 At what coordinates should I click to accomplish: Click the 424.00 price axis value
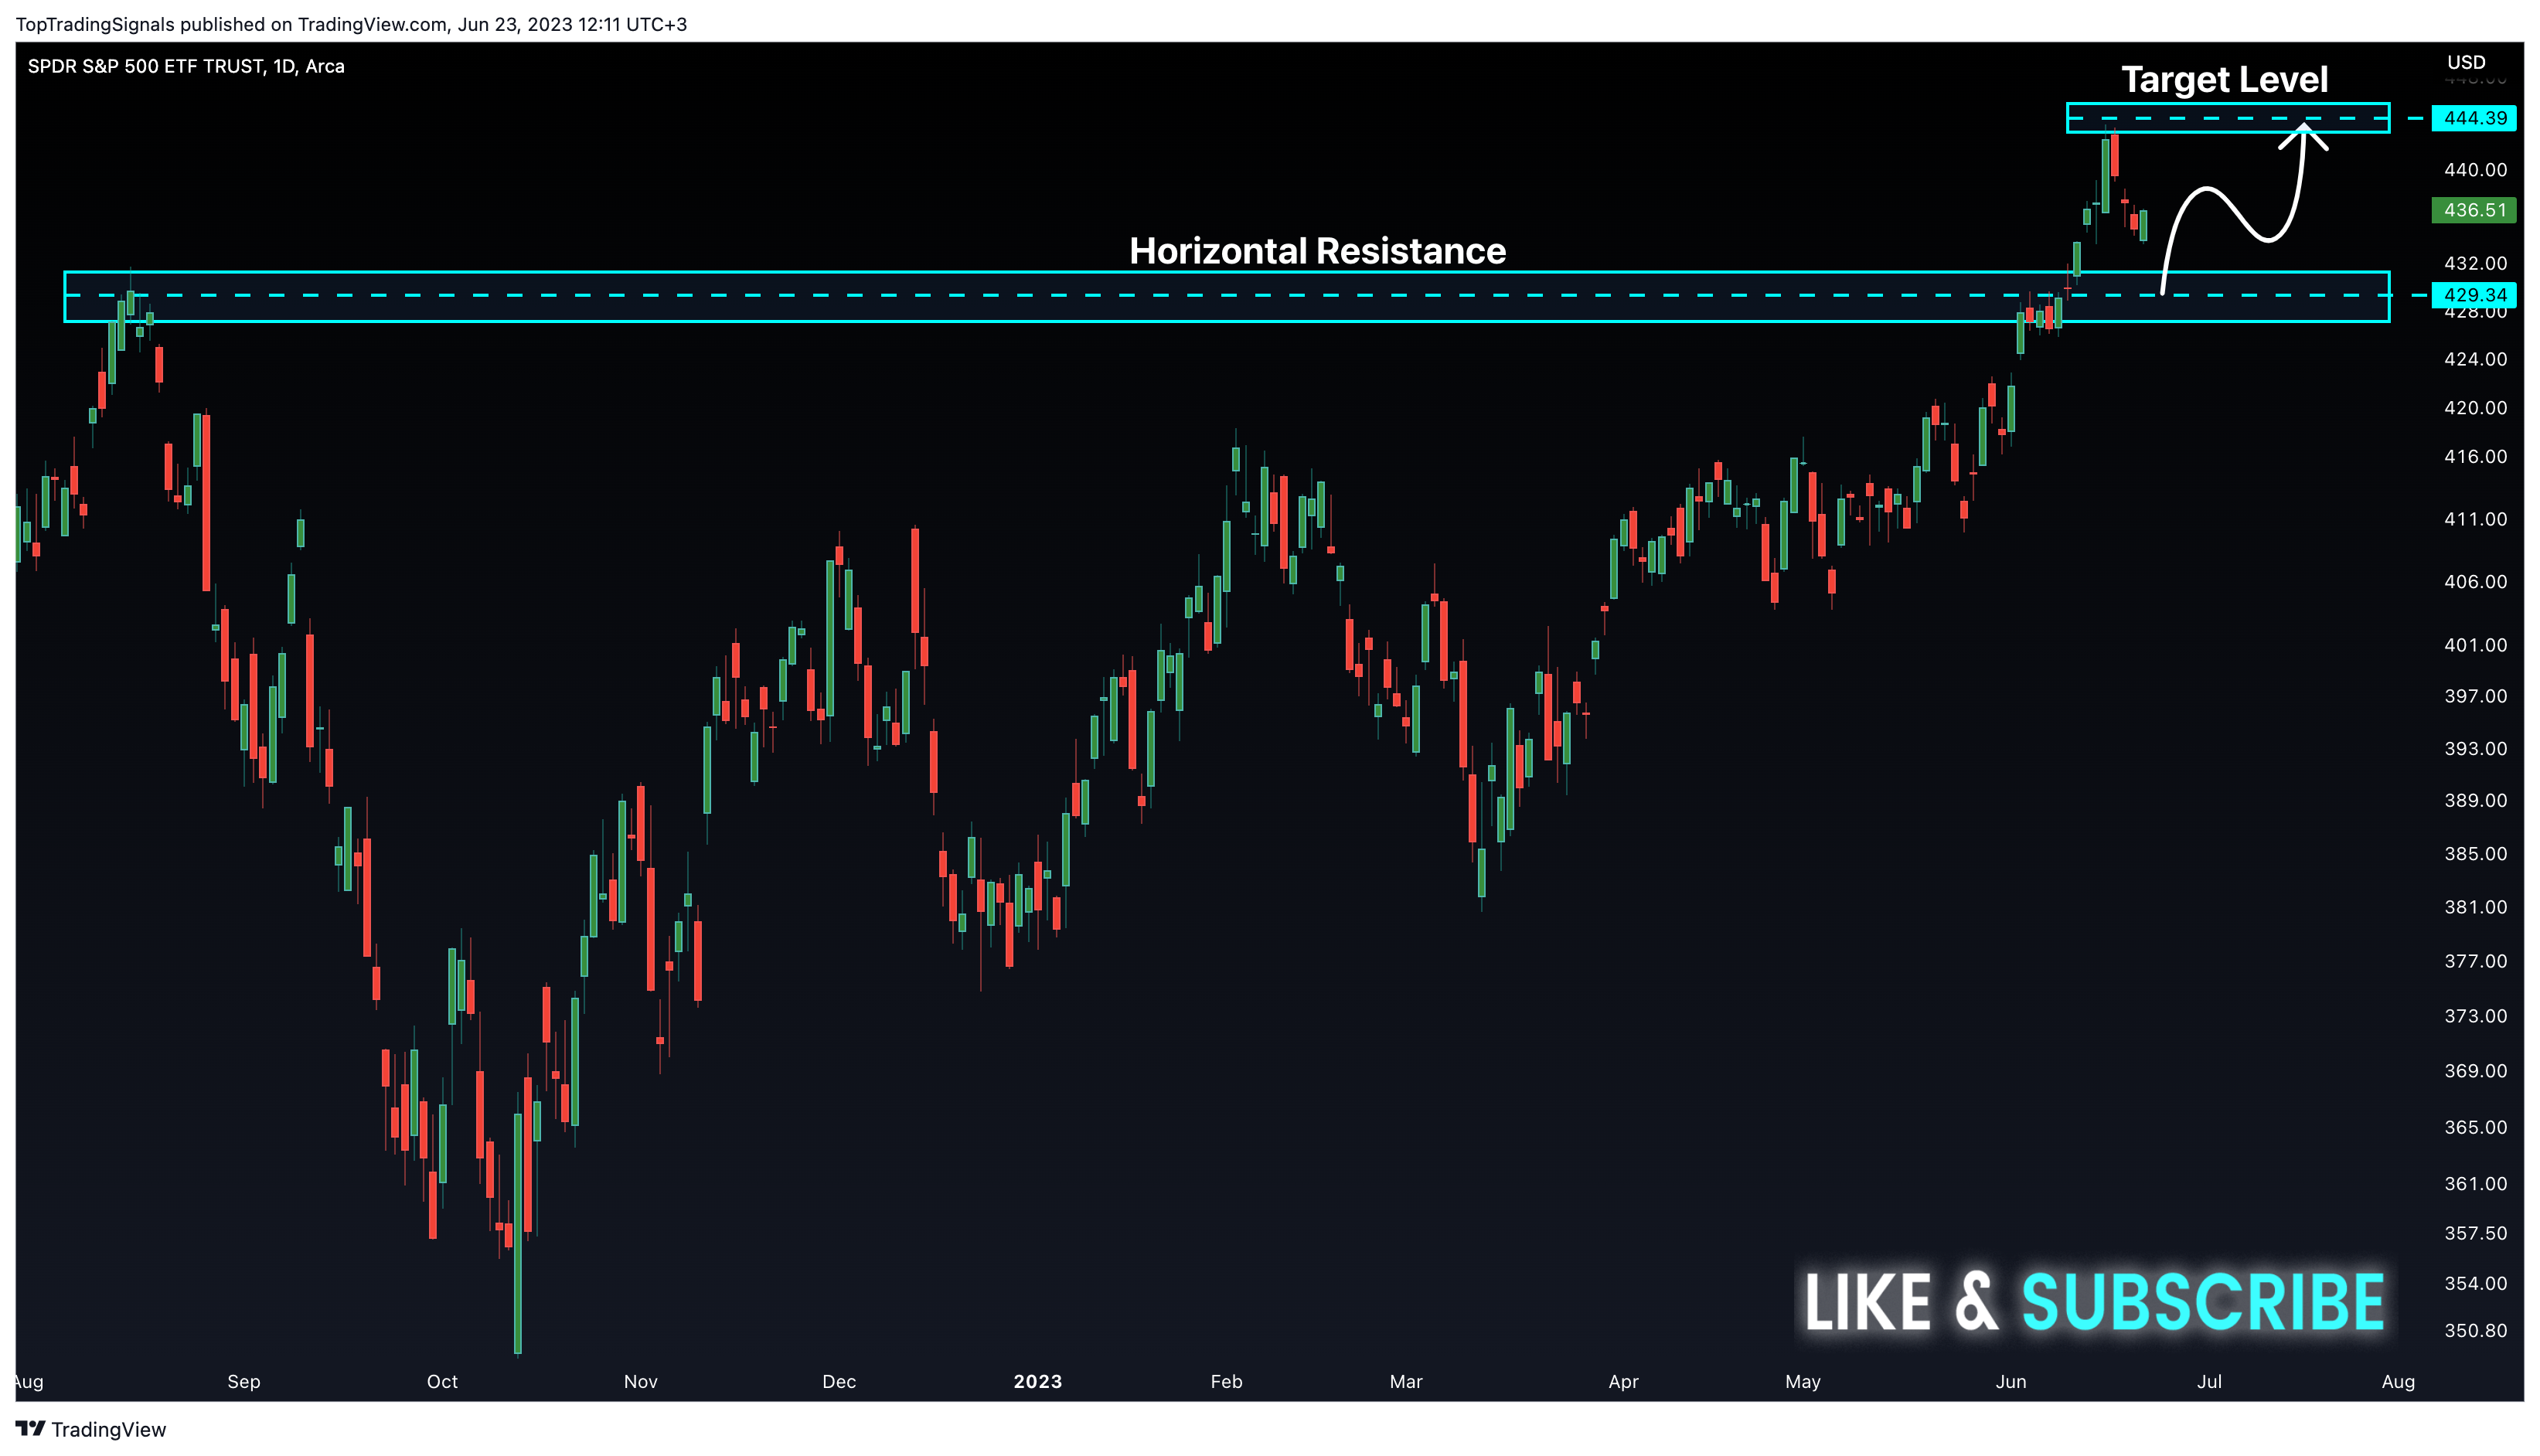2475,359
